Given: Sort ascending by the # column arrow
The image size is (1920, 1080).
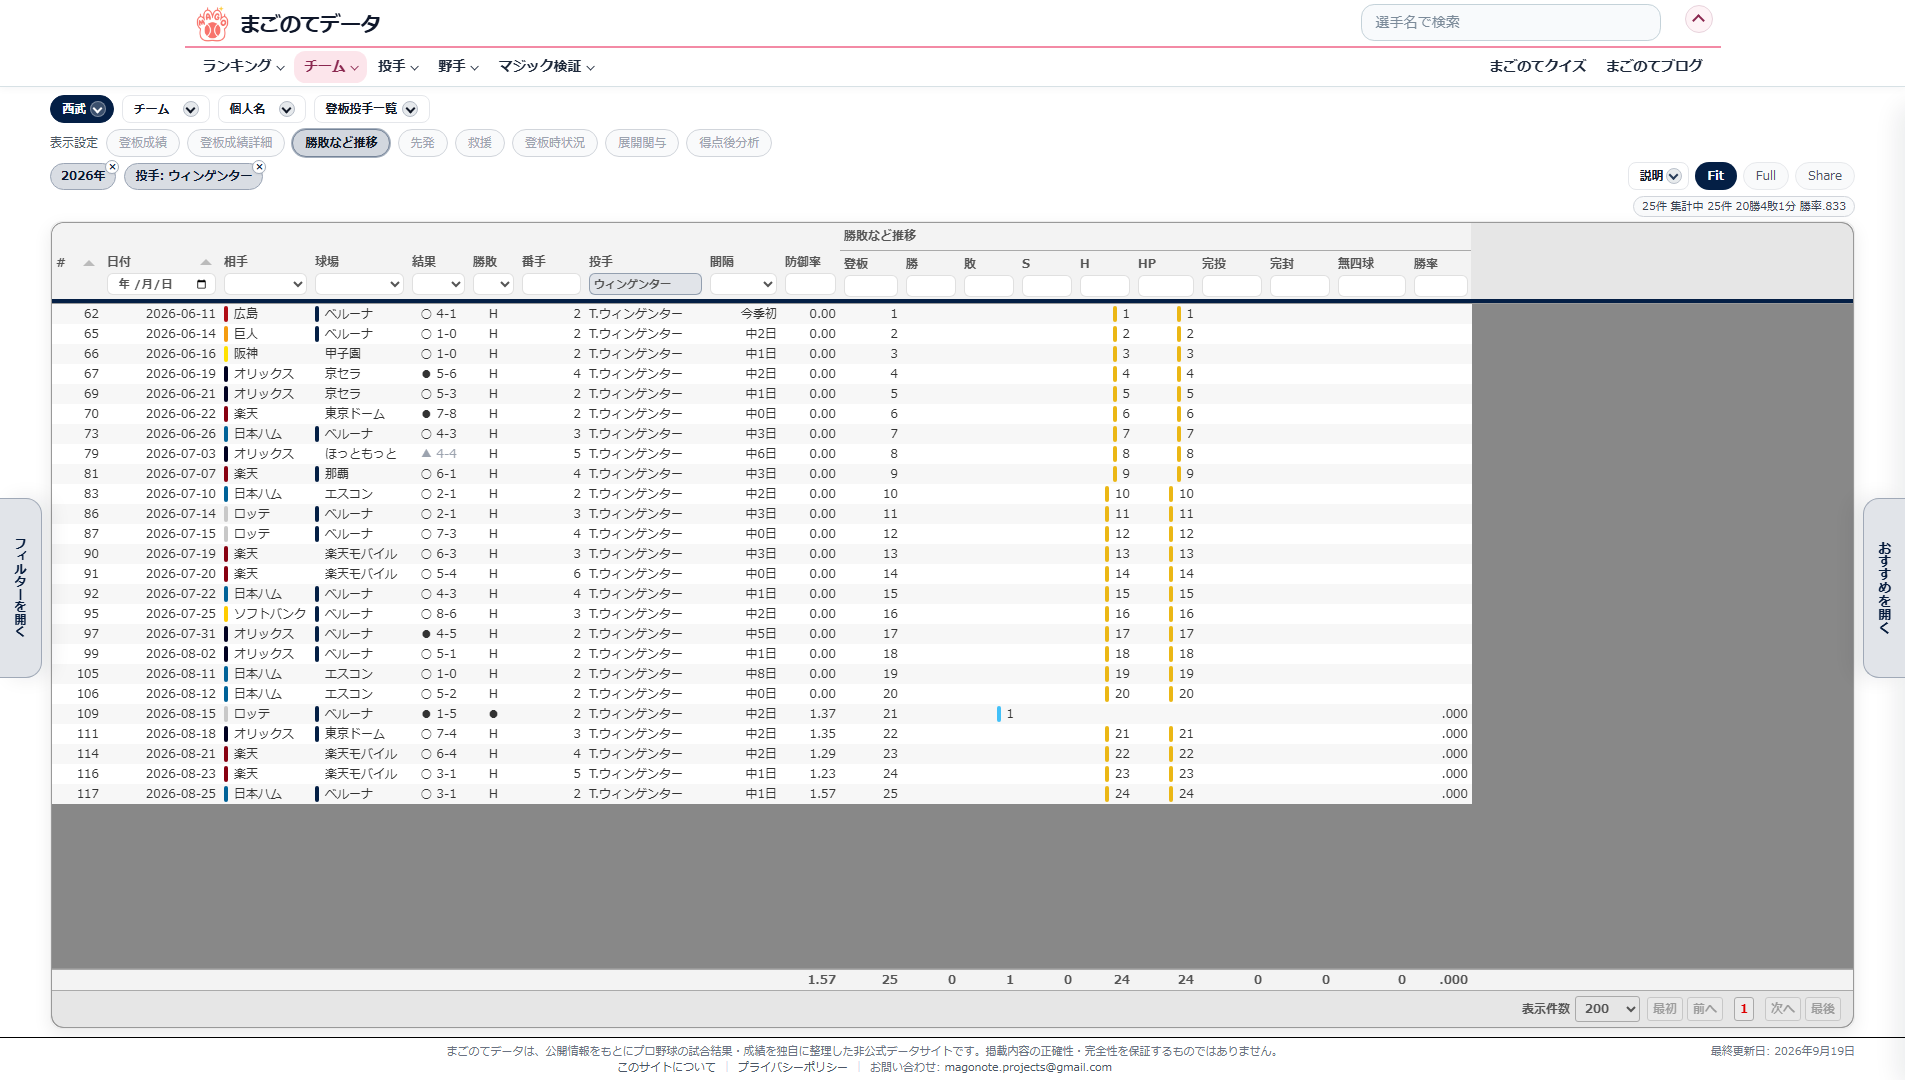Looking at the screenshot, I should [x=89, y=263].
